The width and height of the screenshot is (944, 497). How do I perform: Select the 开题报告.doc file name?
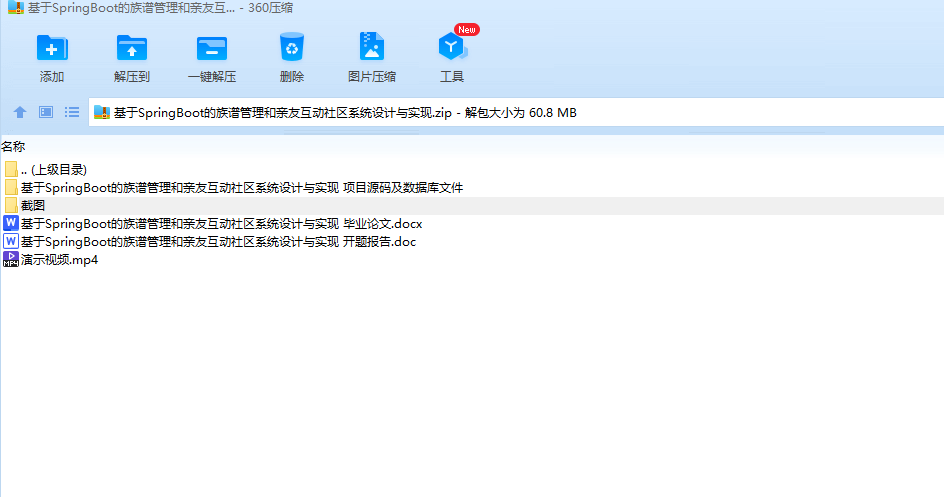[x=219, y=242]
